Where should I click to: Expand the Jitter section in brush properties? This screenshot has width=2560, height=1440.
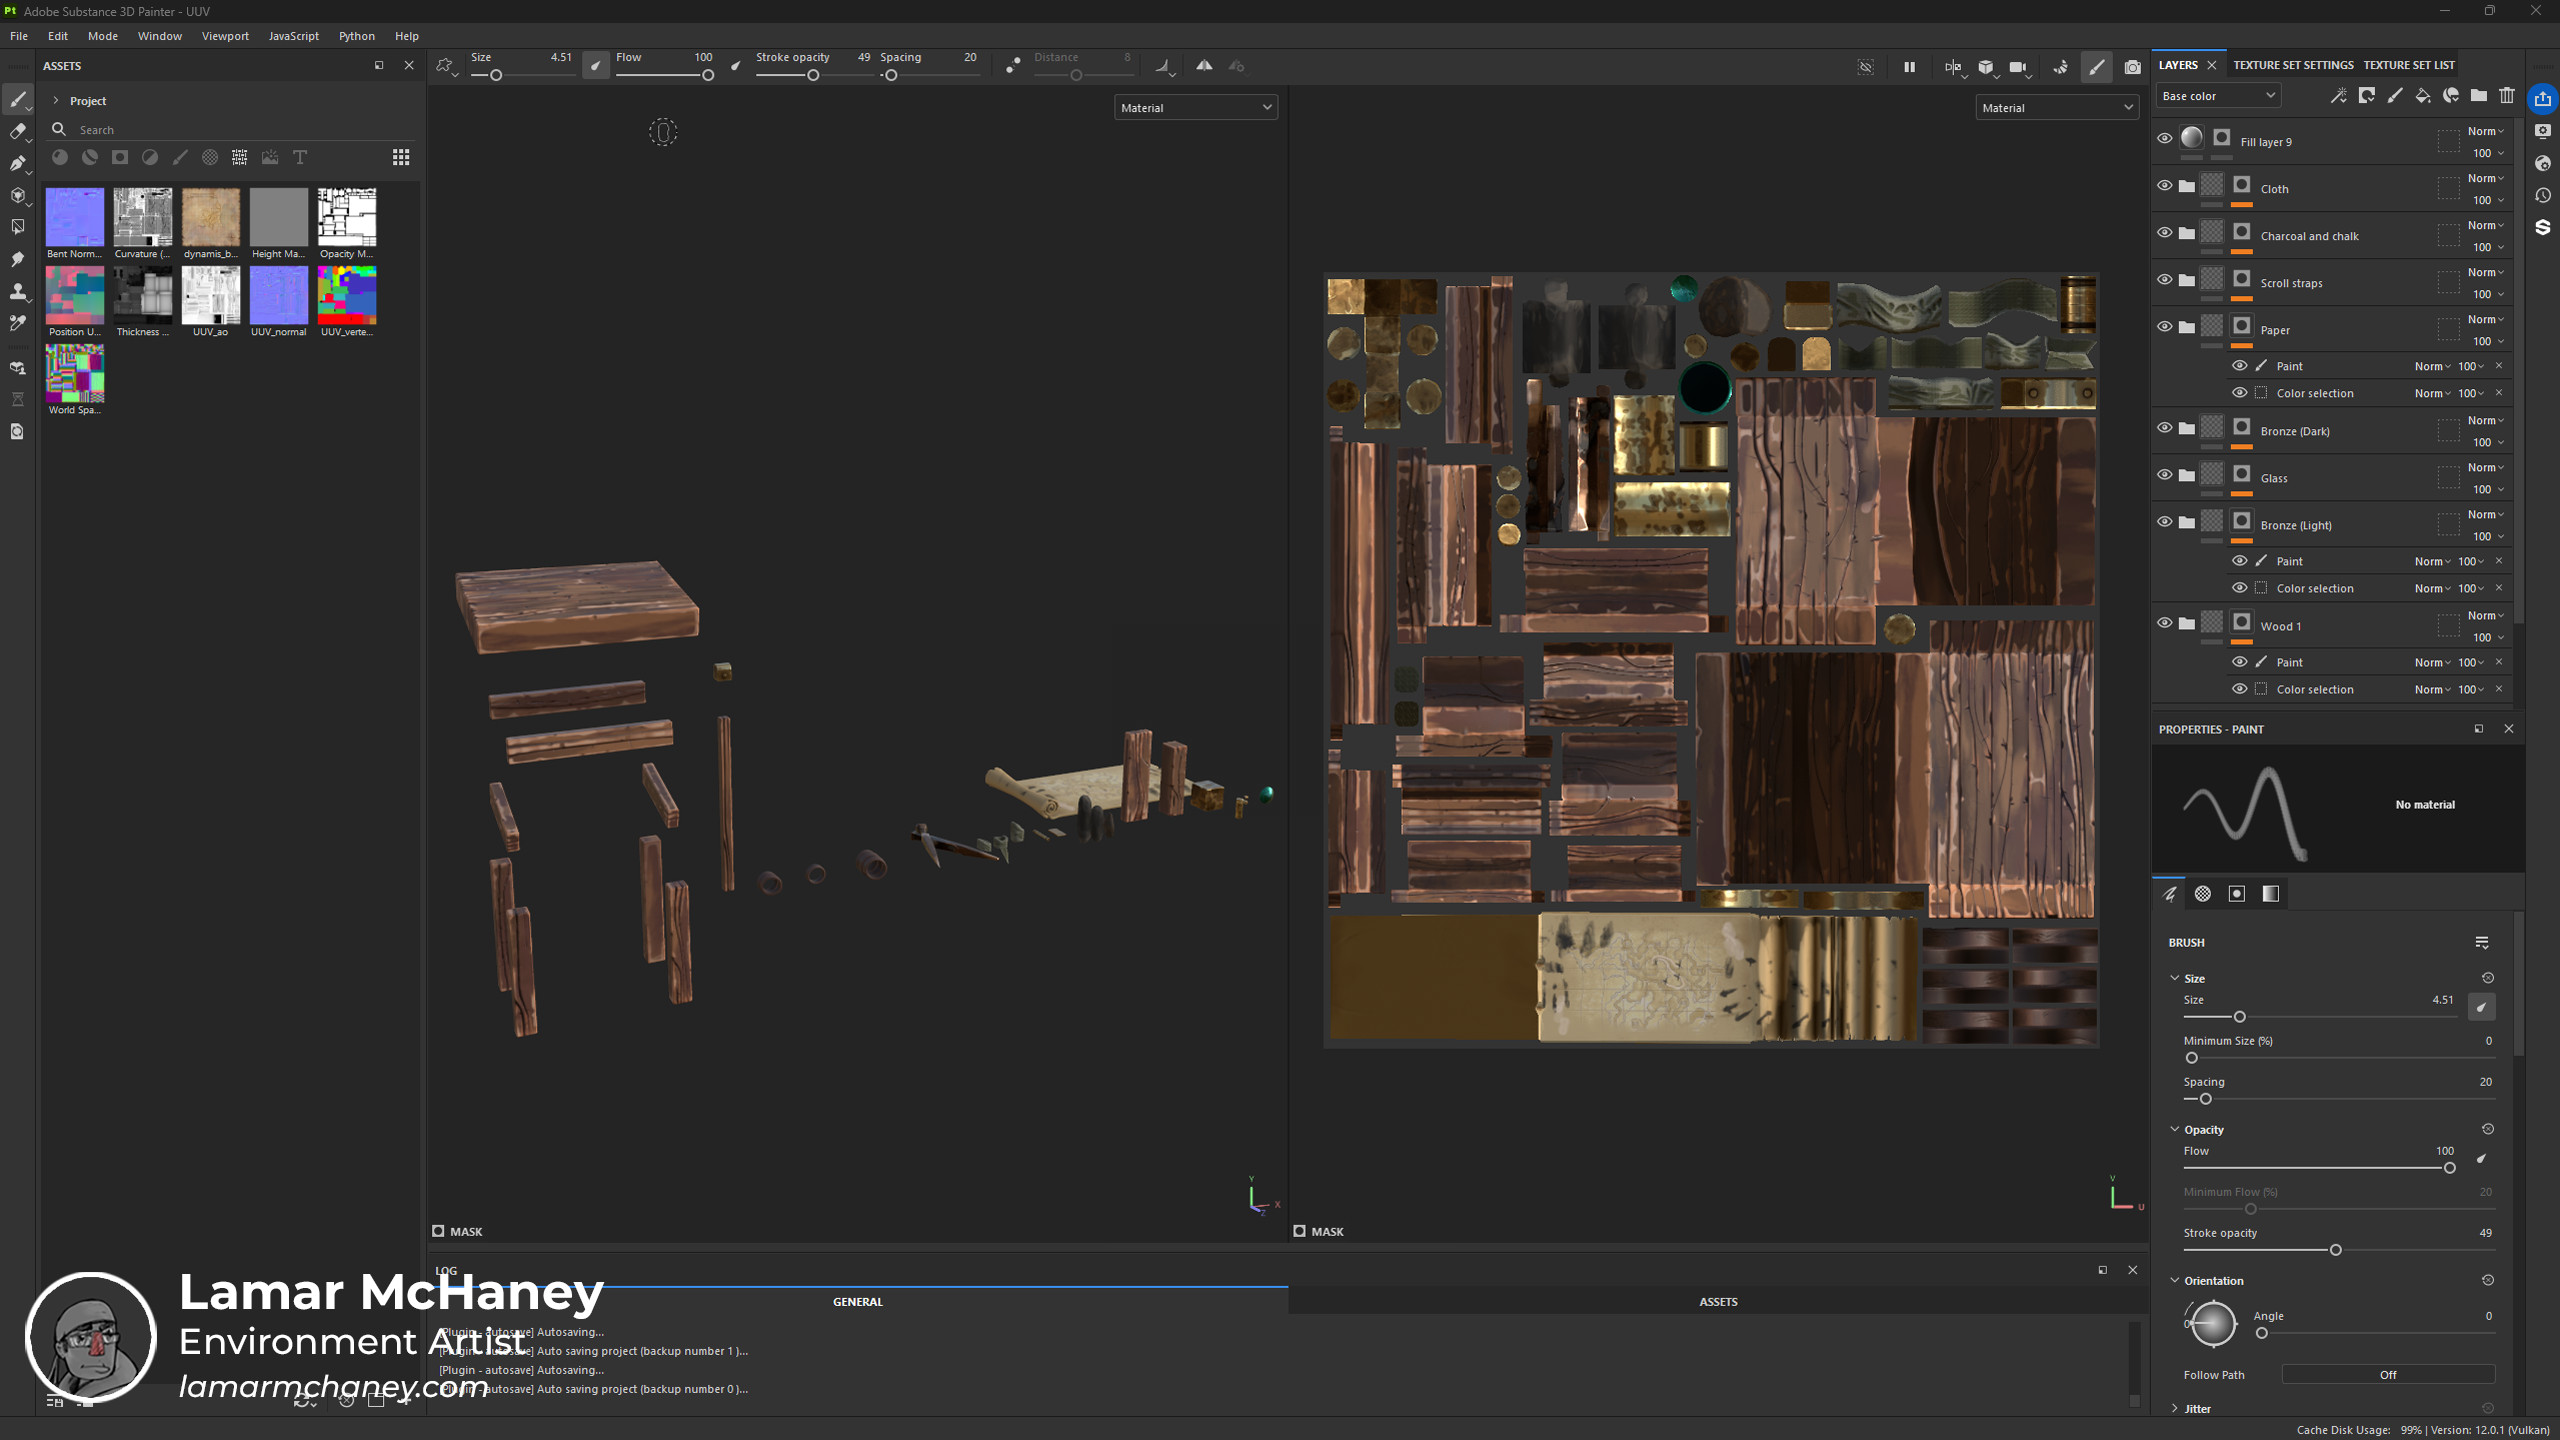coord(2196,1408)
